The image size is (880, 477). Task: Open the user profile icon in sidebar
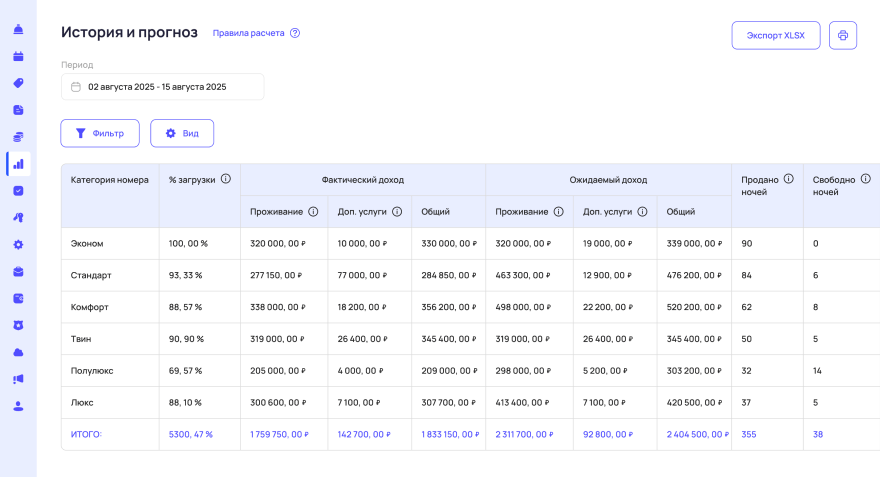tap(18, 406)
